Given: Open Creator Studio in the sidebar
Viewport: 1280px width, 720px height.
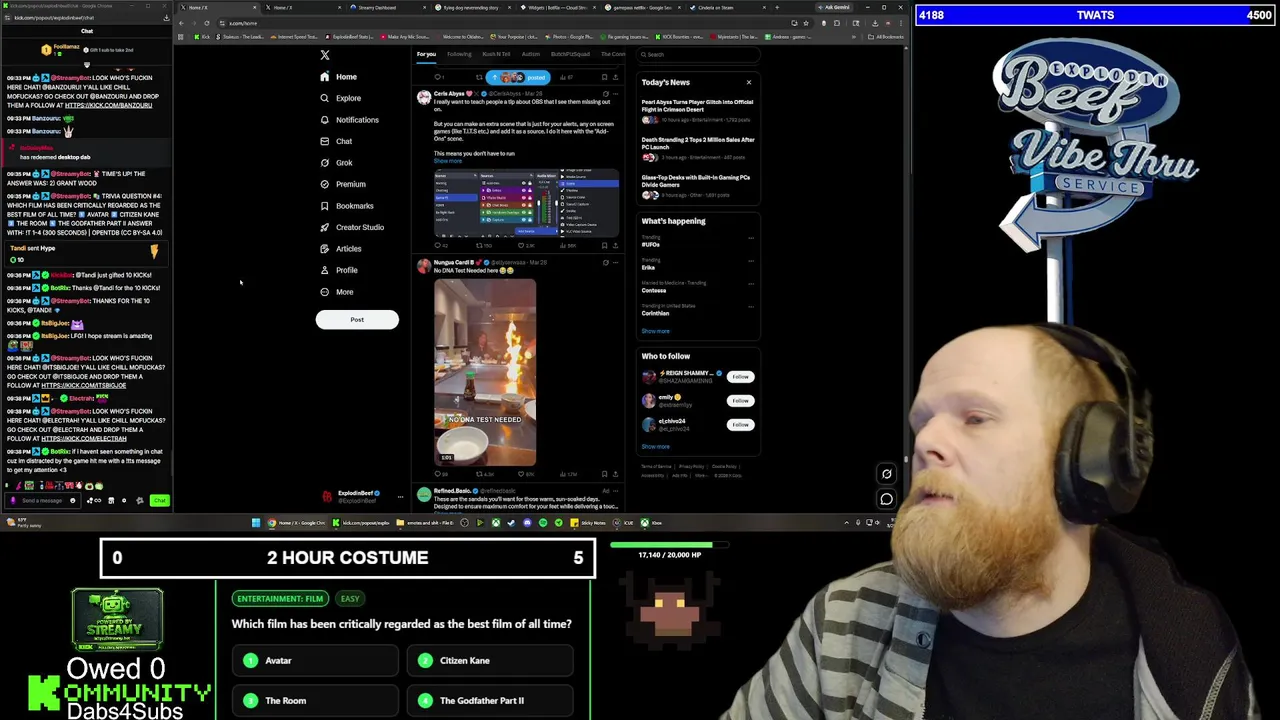Looking at the screenshot, I should click(352, 227).
